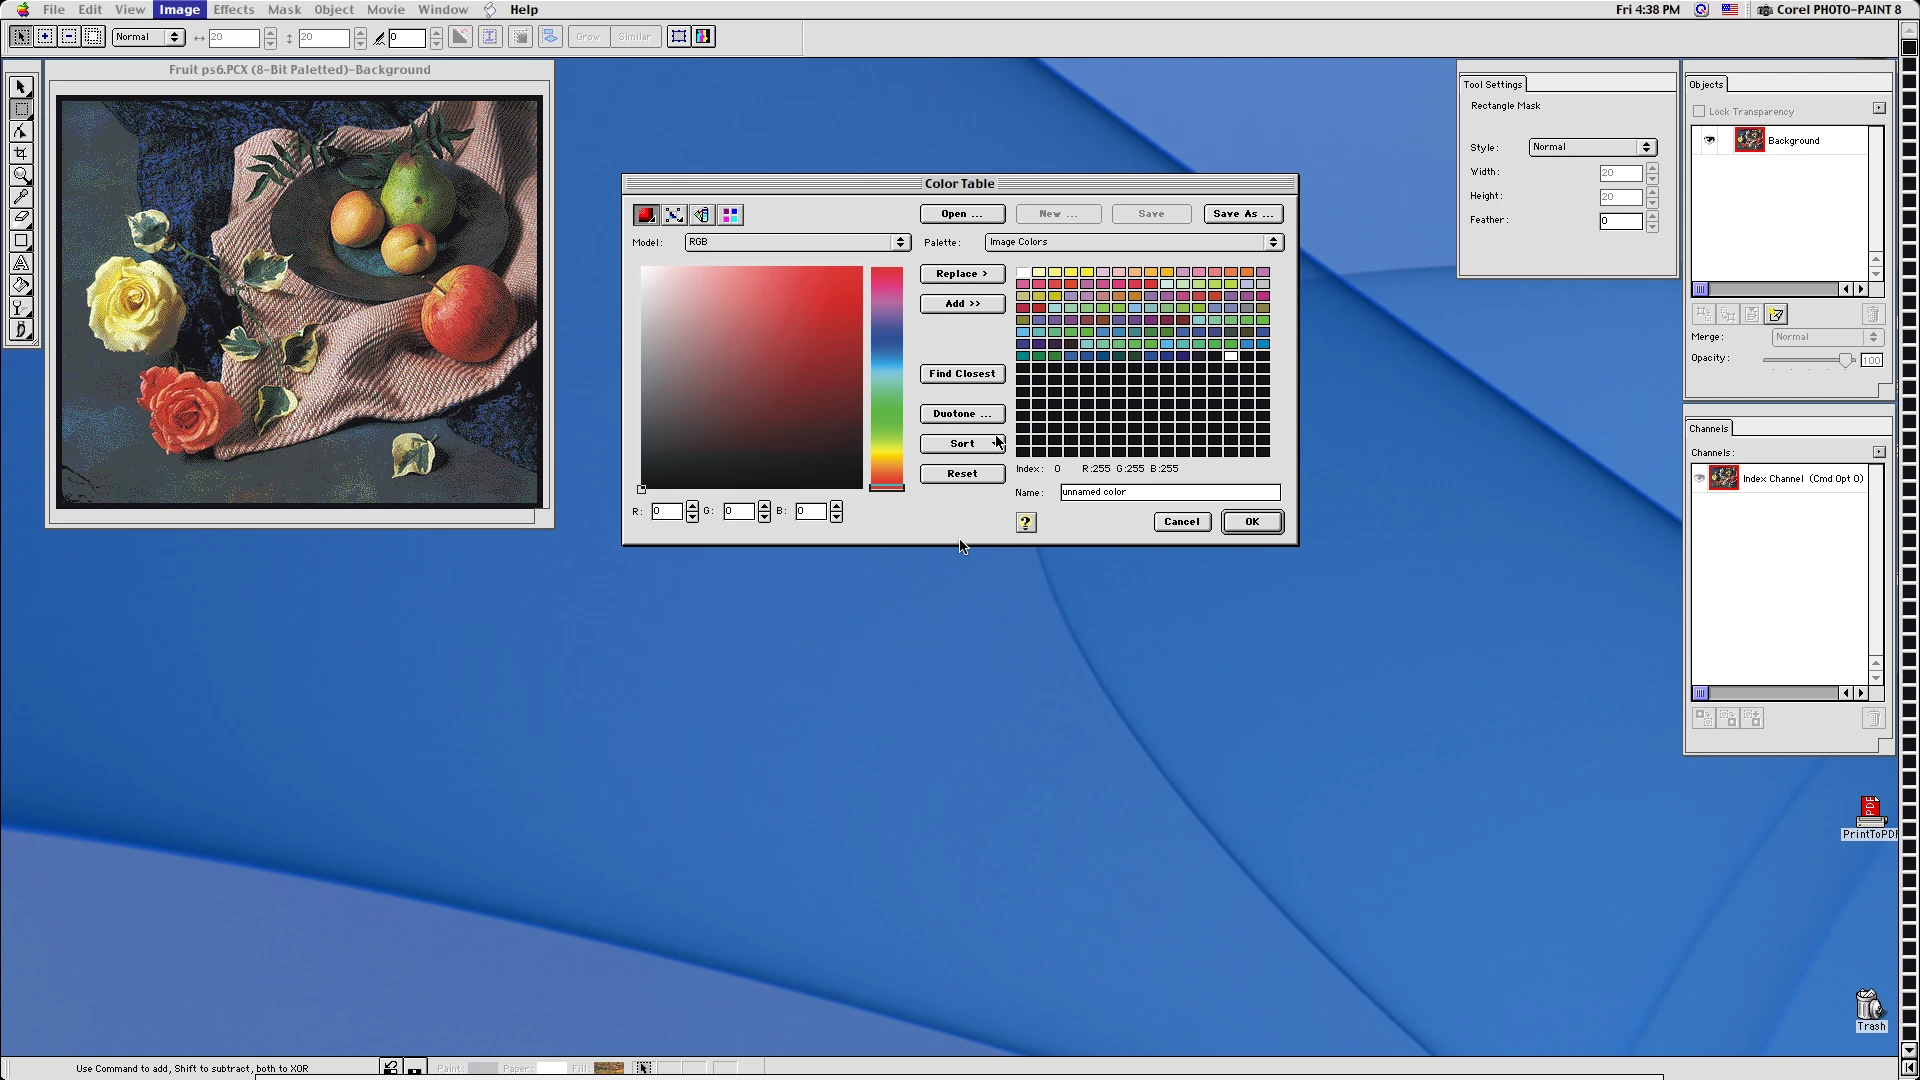Screen dimensions: 1920x1080
Task: Select the Text tool
Action: click(21, 263)
